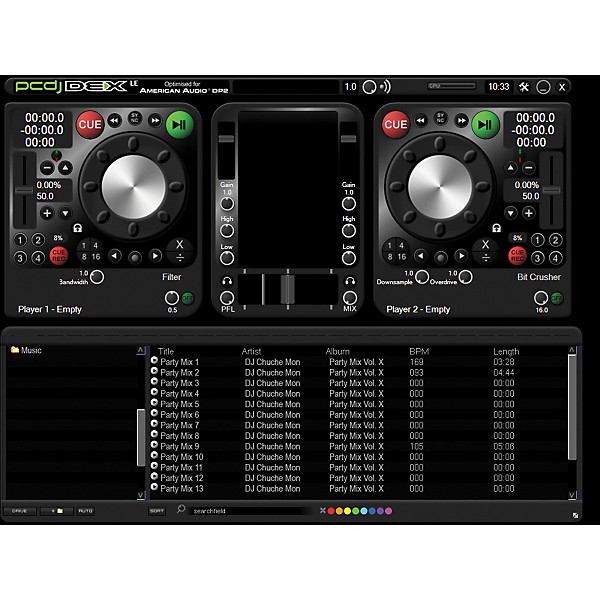The image size is (600, 600).
Task: Toggle Player 2 deck headphone monitor icon
Action: 497,228
